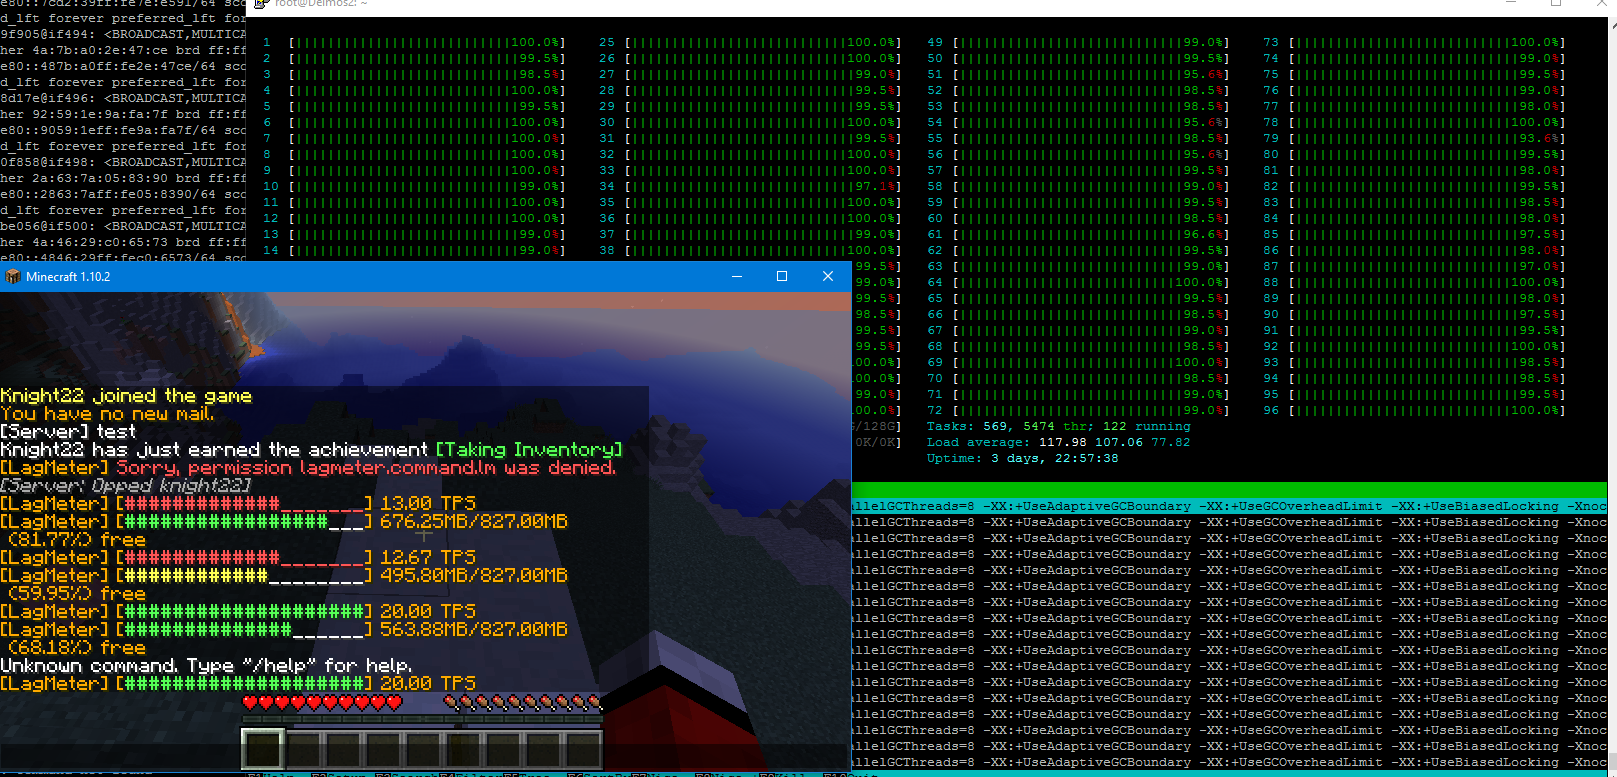
Task: Click the '13.00 TPS' LagMeter reading
Action: pos(428,504)
